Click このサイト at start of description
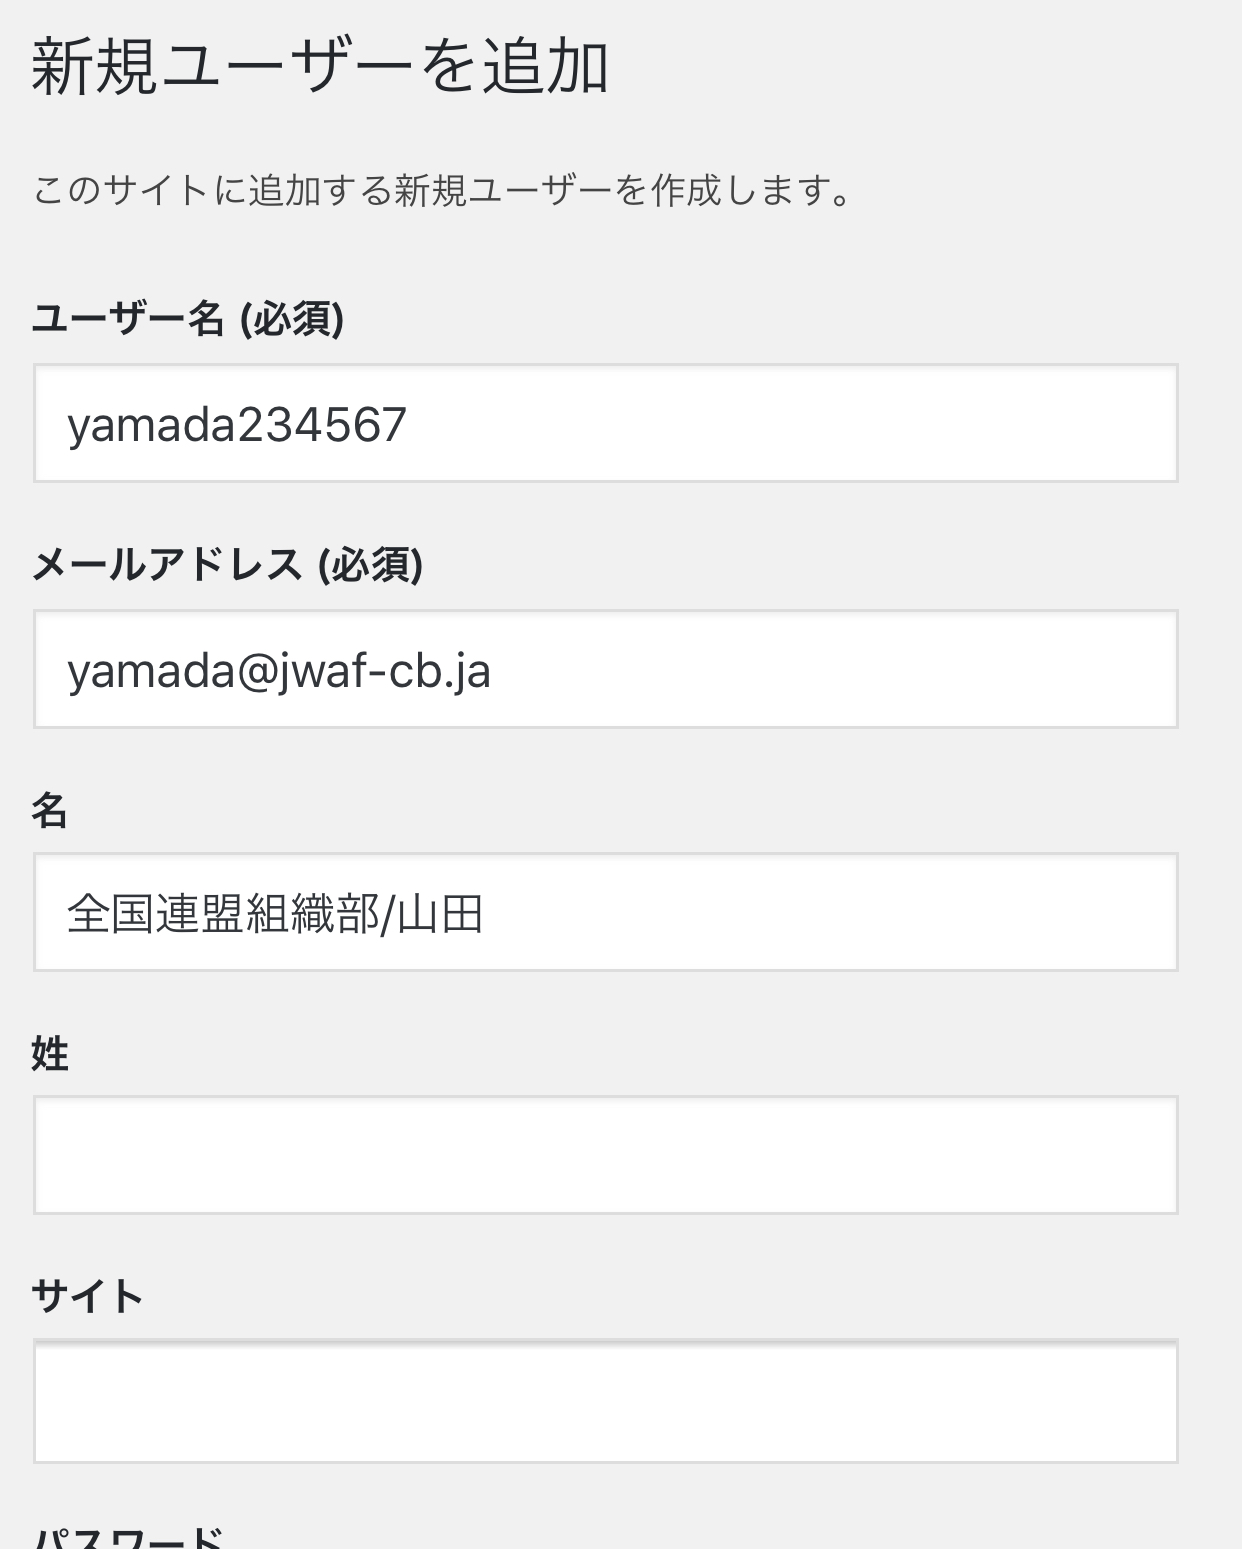 pos(120,190)
